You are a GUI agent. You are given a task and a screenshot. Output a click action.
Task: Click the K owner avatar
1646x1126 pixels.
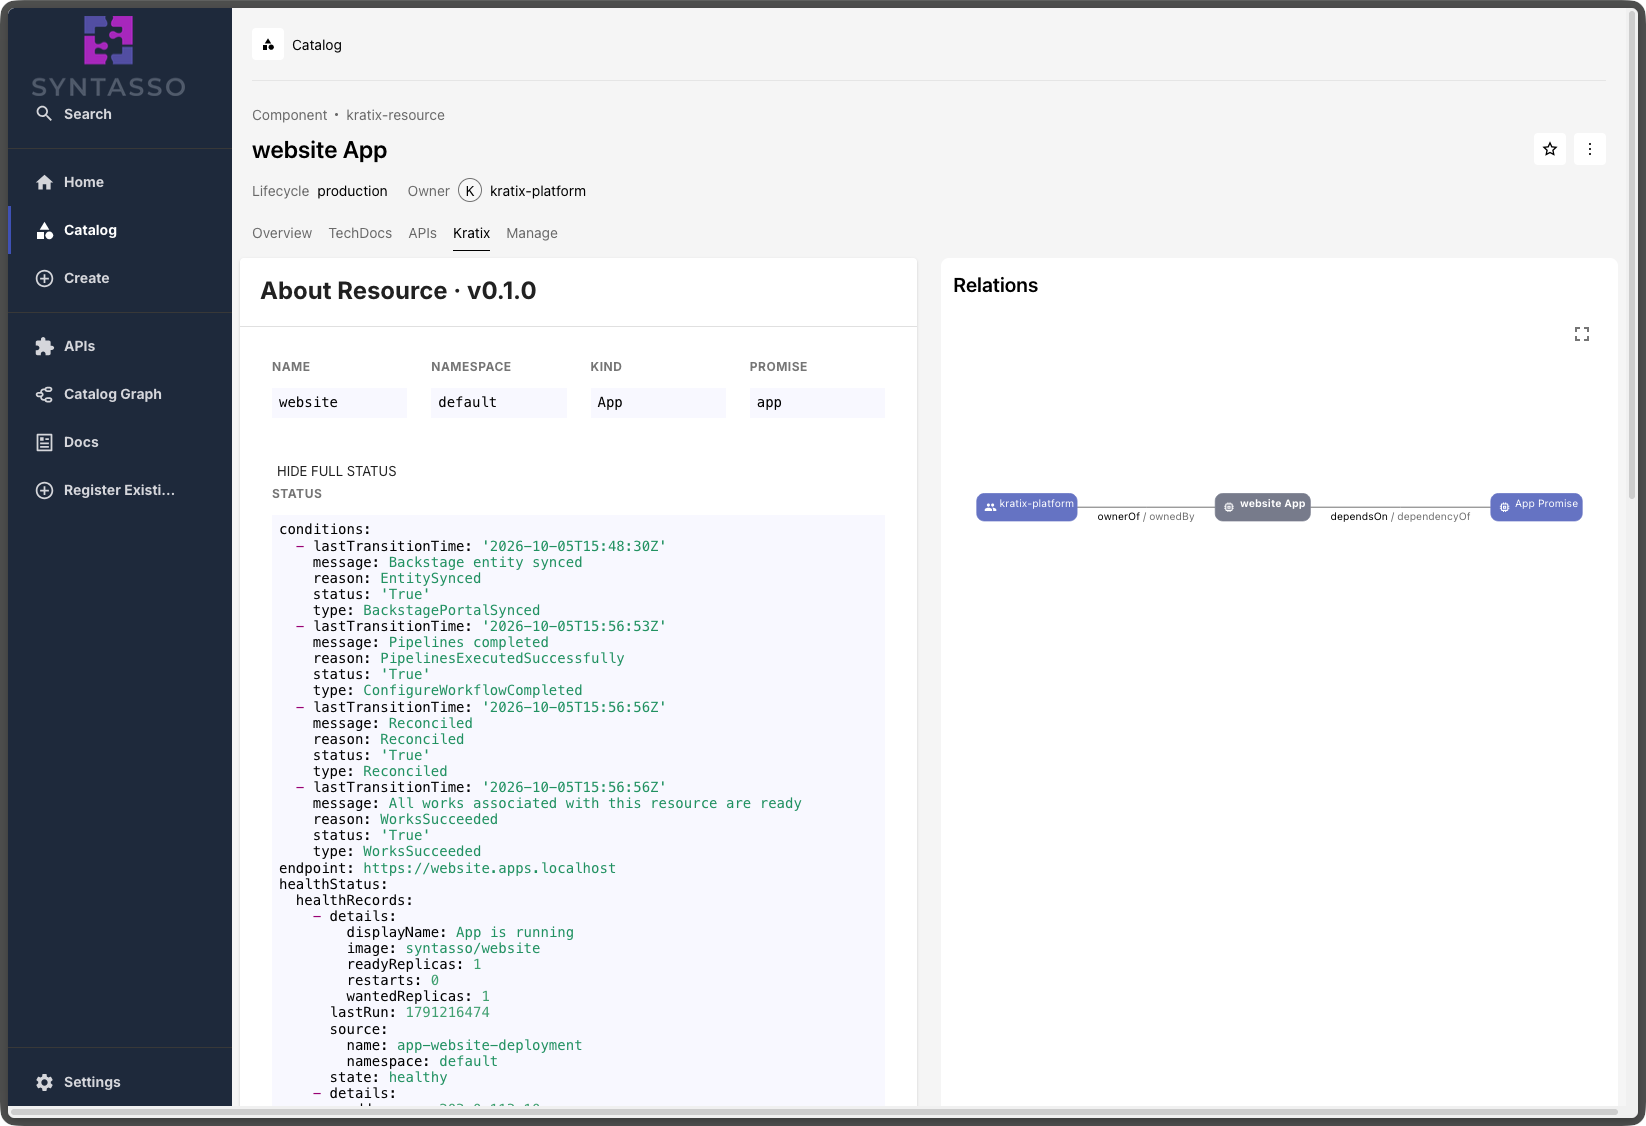470,191
